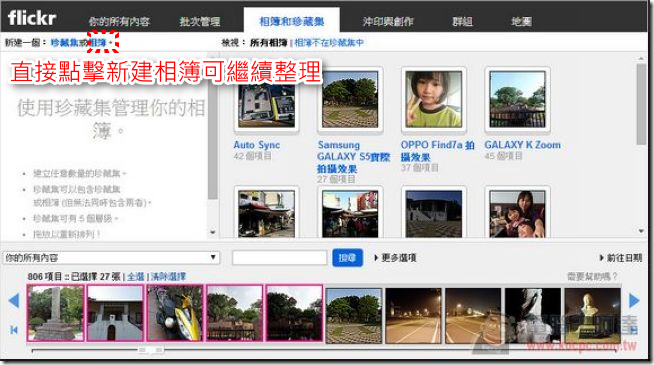Open the 批次管理 tab
The width and height of the screenshot is (654, 365).
coord(199,21)
